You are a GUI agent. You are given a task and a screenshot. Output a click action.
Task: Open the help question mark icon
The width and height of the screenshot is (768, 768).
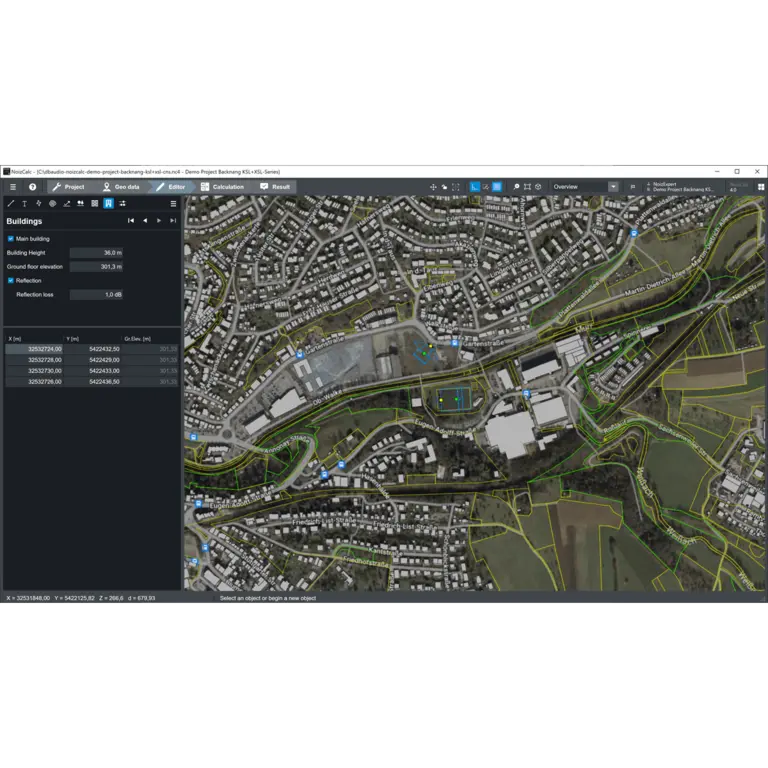32,187
